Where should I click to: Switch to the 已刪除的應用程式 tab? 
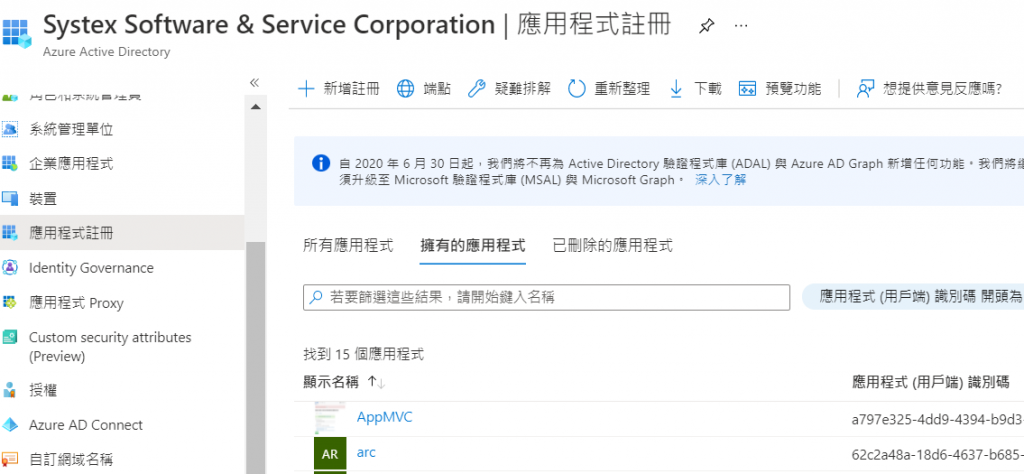pyautogui.click(x=613, y=245)
